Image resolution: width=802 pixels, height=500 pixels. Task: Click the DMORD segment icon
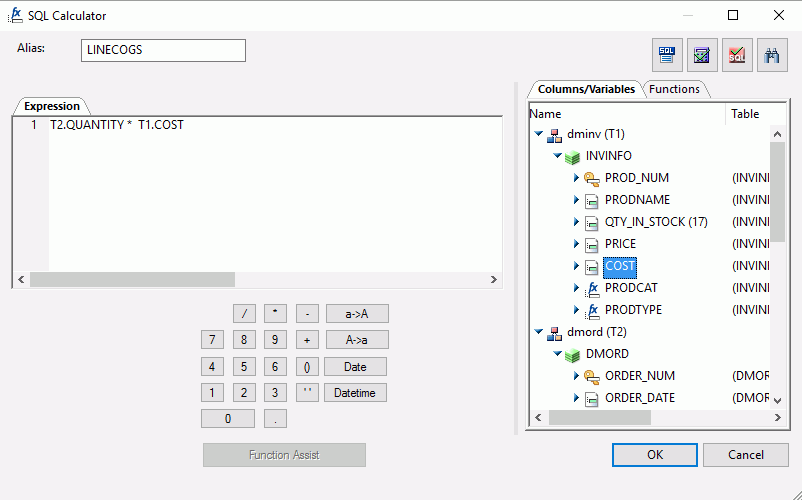pos(573,355)
